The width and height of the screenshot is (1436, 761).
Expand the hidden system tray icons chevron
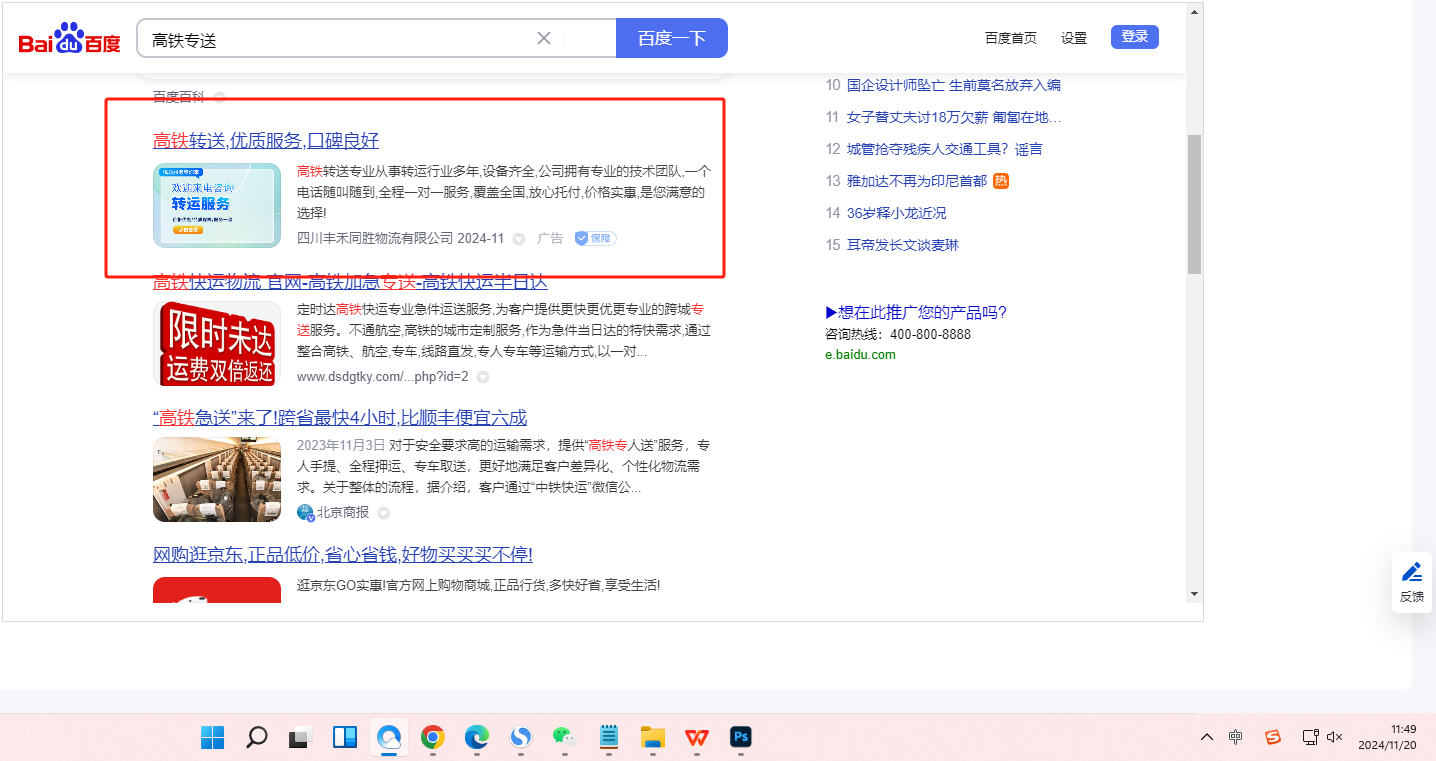[x=1207, y=738]
